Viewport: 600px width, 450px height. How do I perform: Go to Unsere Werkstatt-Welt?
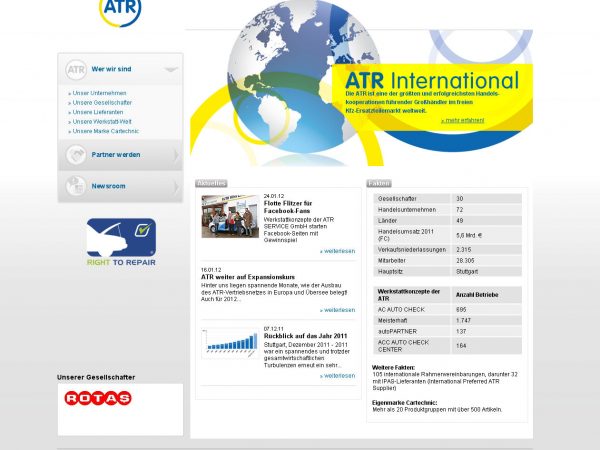point(100,122)
